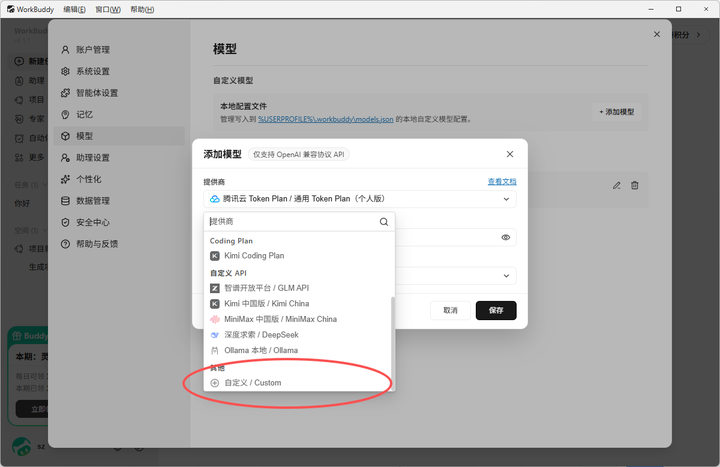Open 帮助与反馈 settings section

pyautogui.click(x=119, y=244)
